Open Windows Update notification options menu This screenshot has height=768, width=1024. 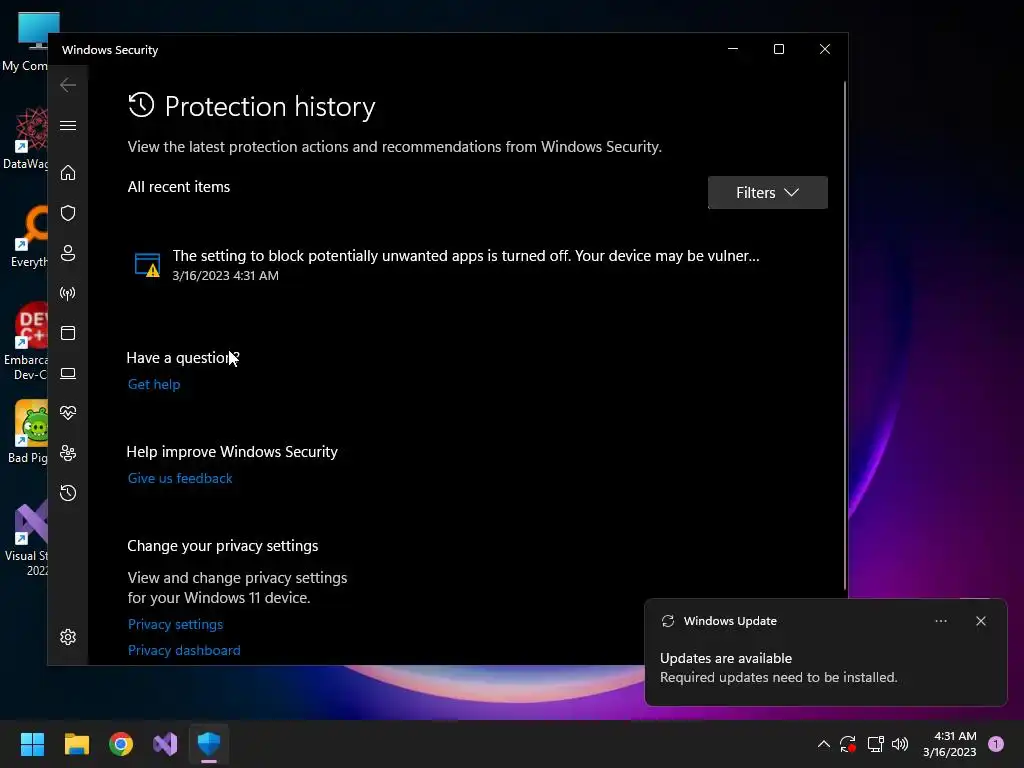coord(940,621)
